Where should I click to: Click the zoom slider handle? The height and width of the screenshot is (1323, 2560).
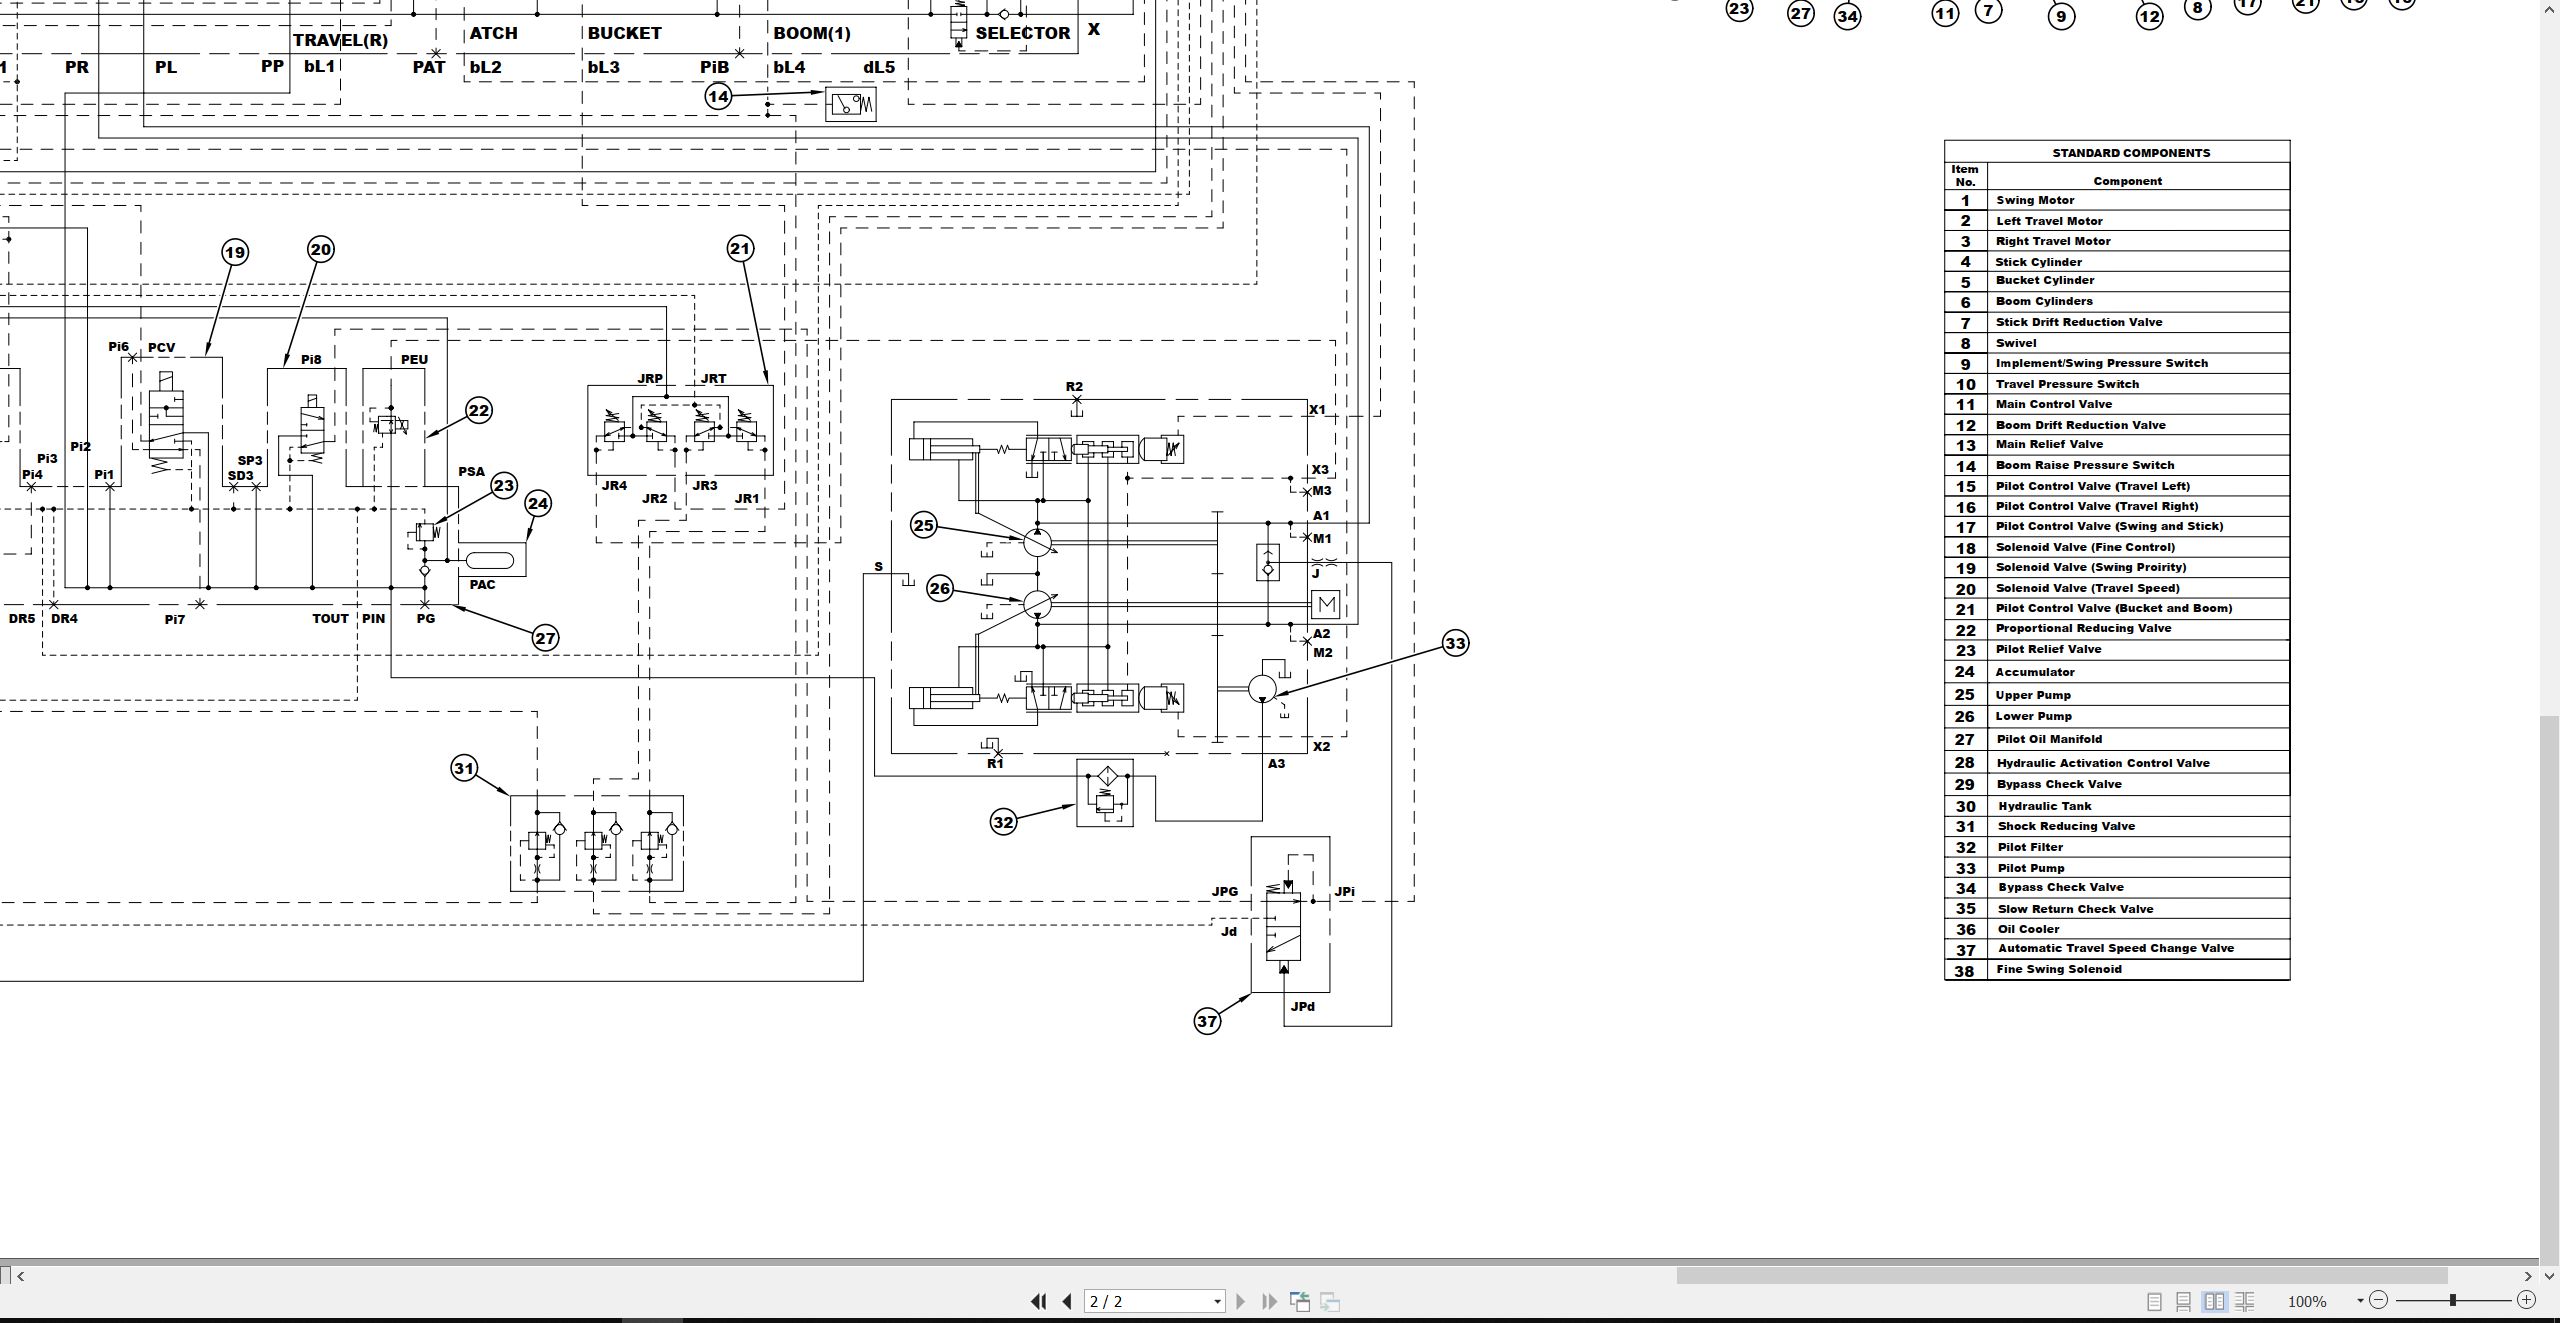tap(2452, 1300)
